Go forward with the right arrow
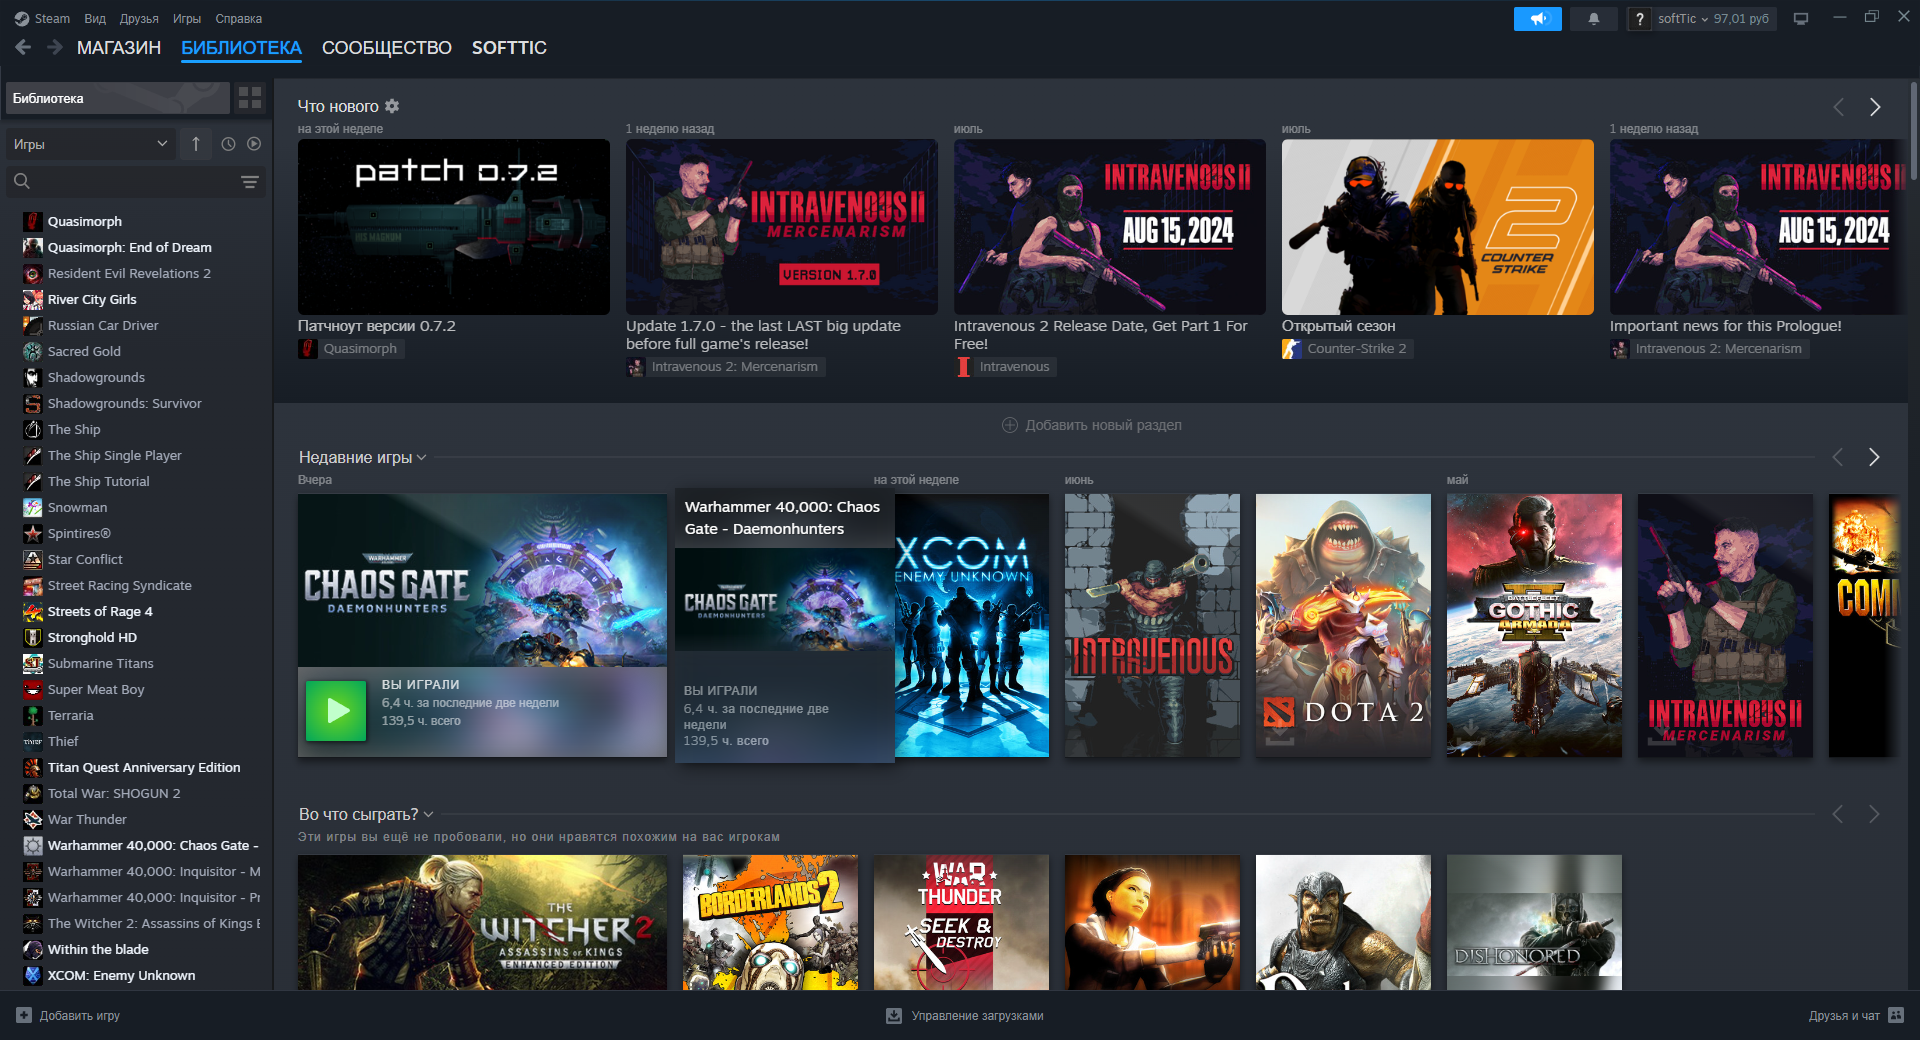 click(54, 47)
